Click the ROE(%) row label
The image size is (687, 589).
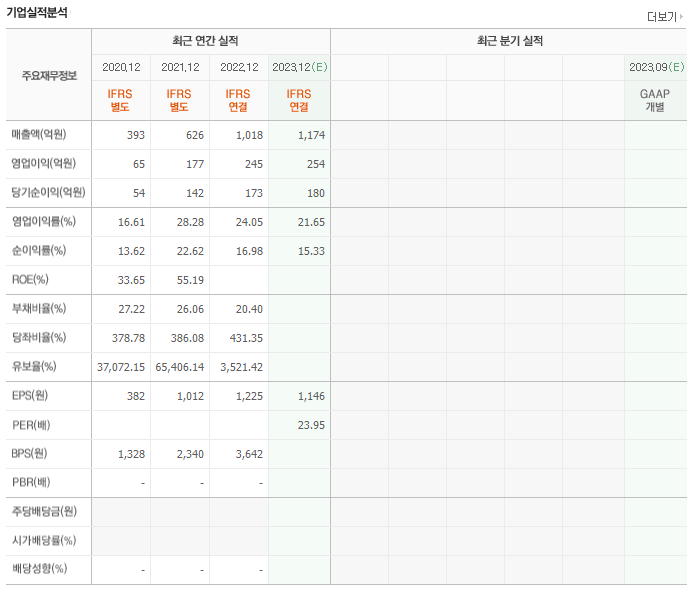coord(30,279)
